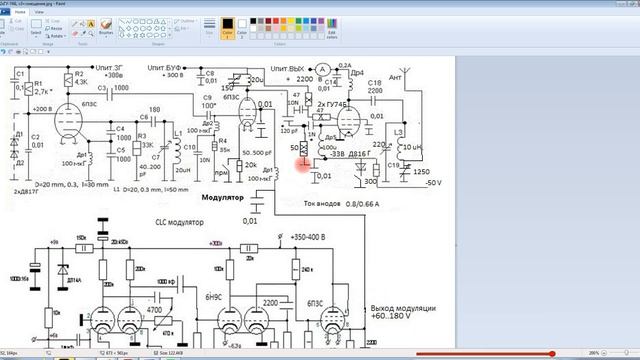640x360 pixels.
Task: Open the shape Outline dropdown
Action: click(186, 21)
